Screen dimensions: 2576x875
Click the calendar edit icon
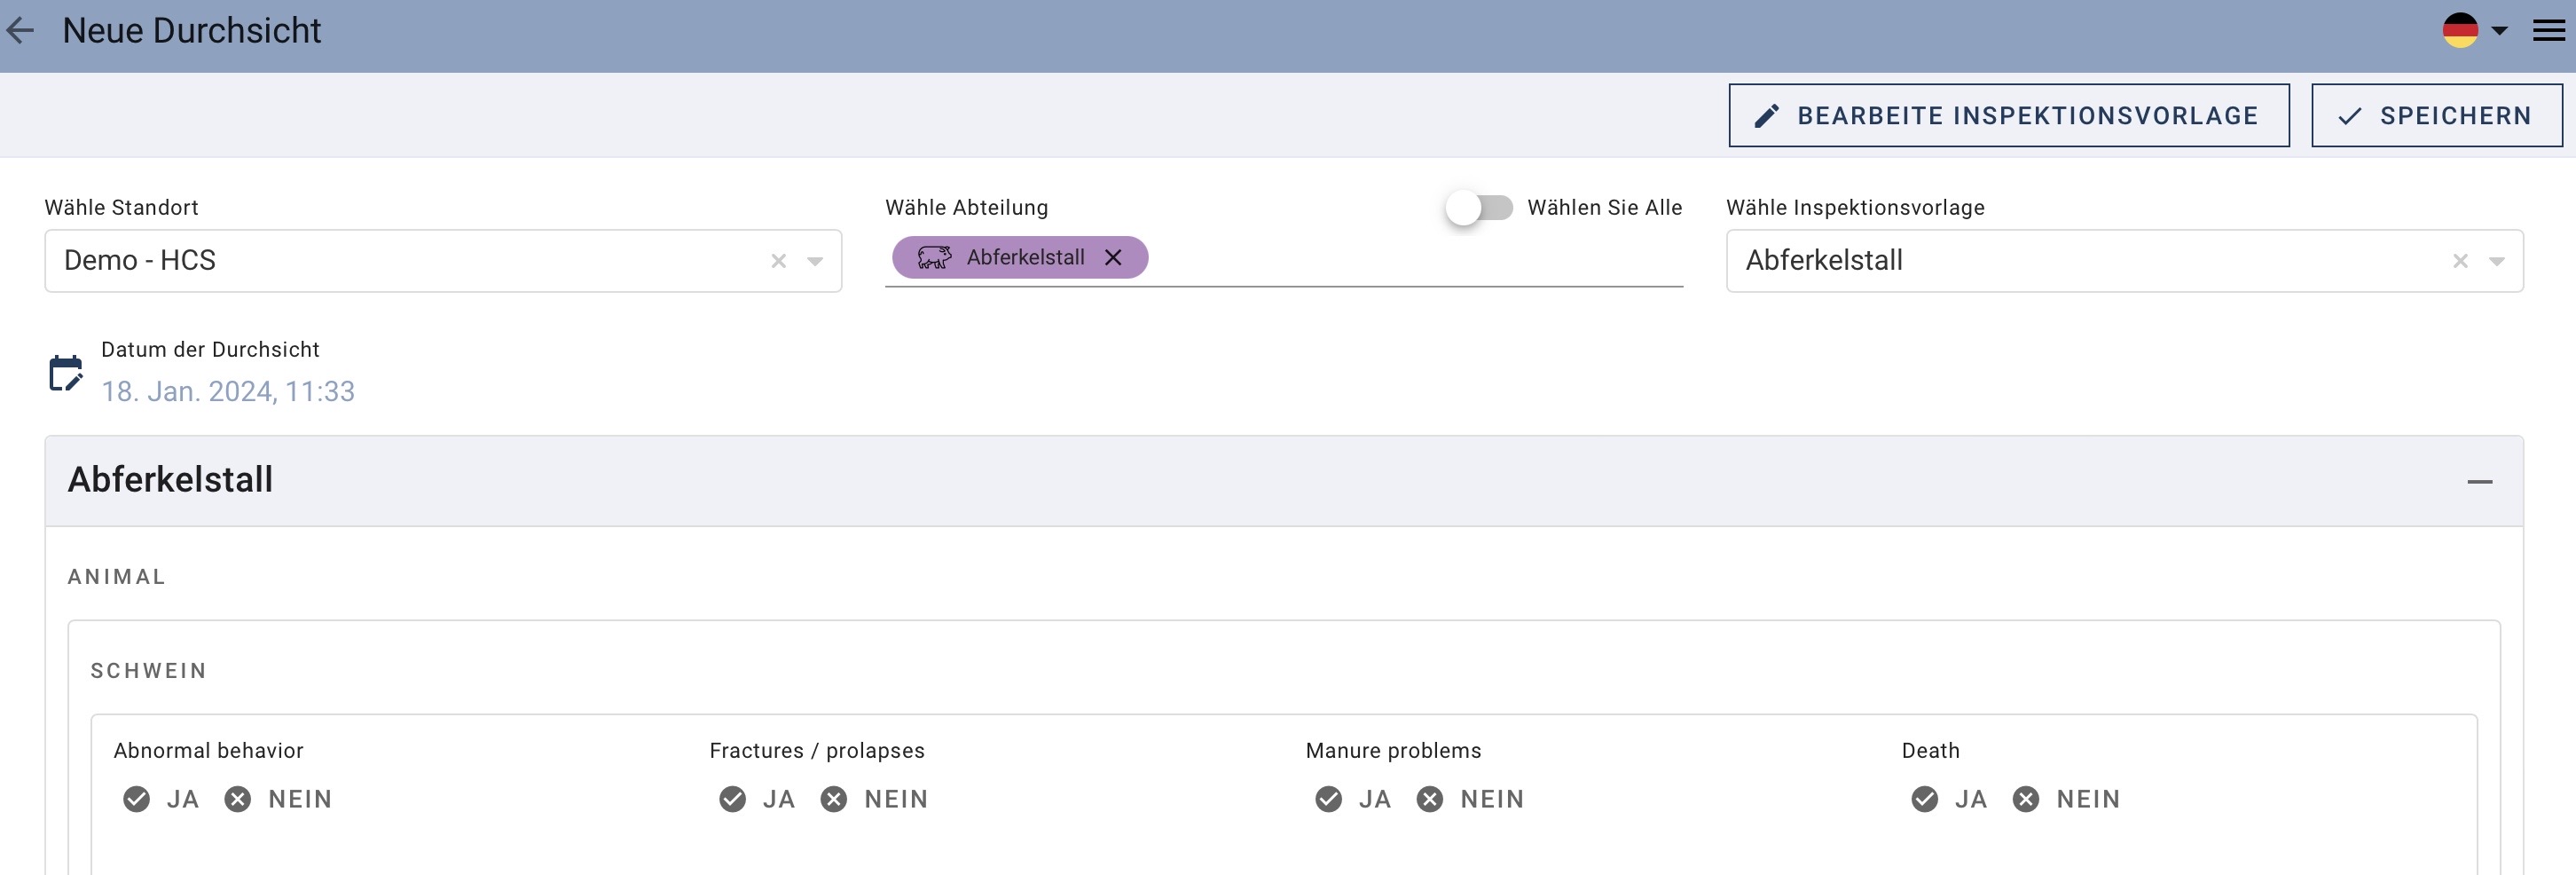click(66, 373)
